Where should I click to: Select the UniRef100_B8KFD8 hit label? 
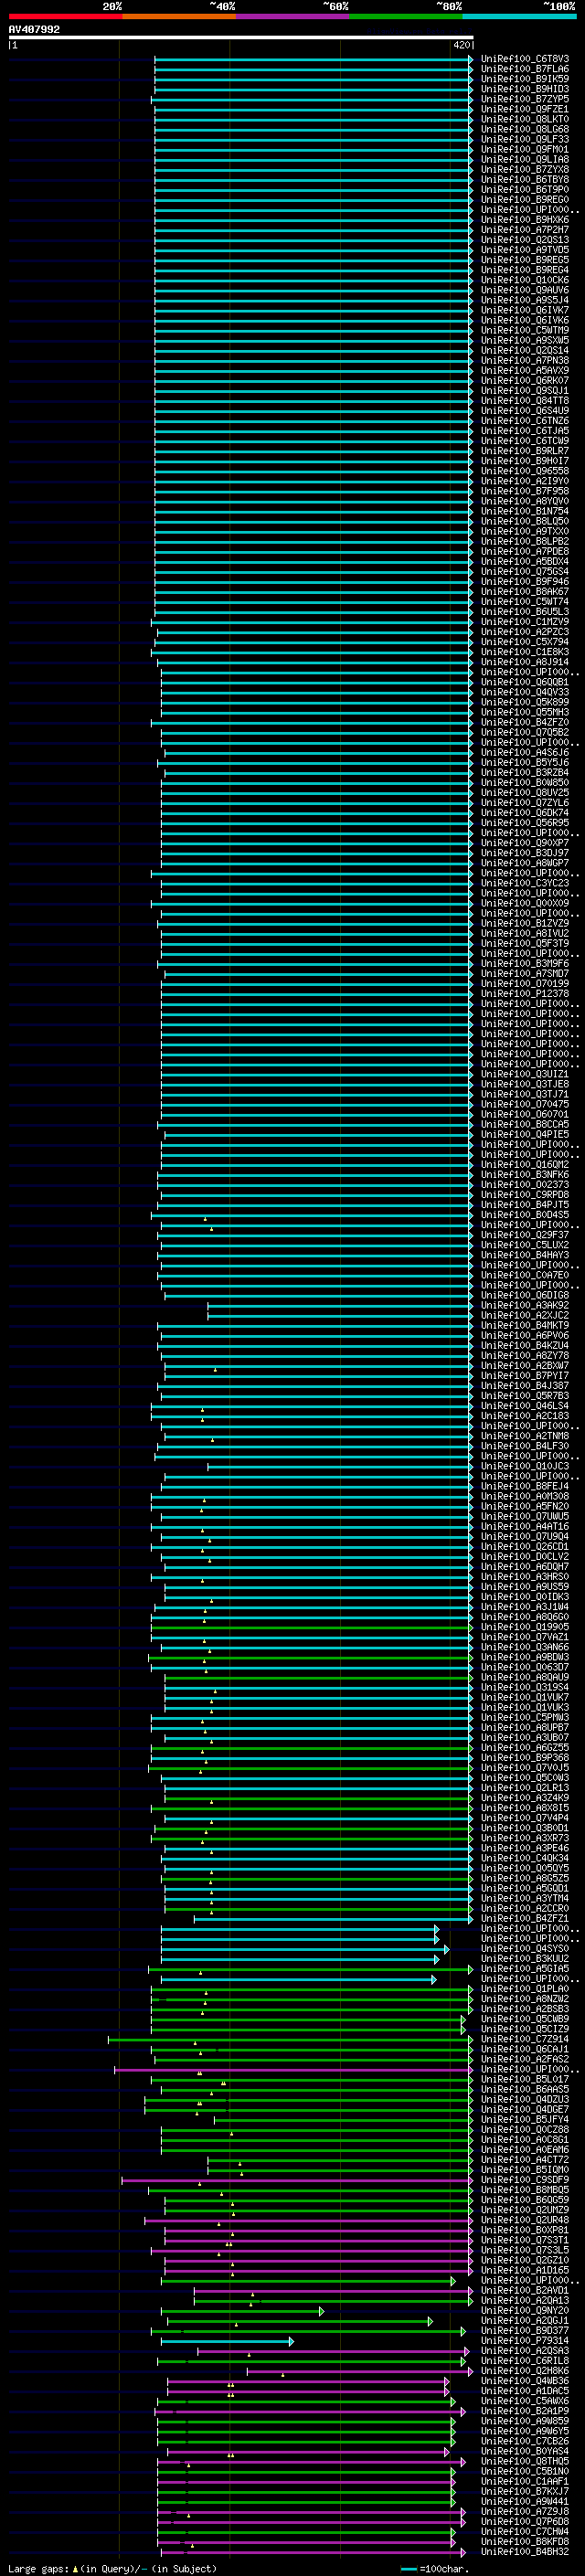pos(525,2541)
